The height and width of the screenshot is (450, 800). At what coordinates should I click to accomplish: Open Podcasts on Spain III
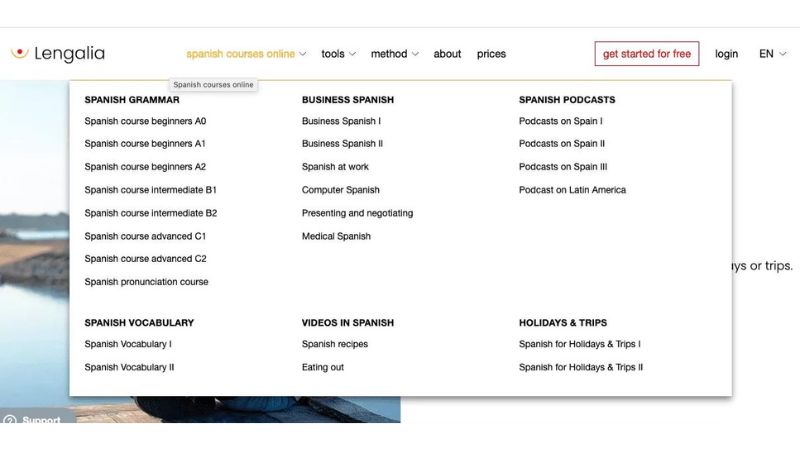[x=563, y=166]
